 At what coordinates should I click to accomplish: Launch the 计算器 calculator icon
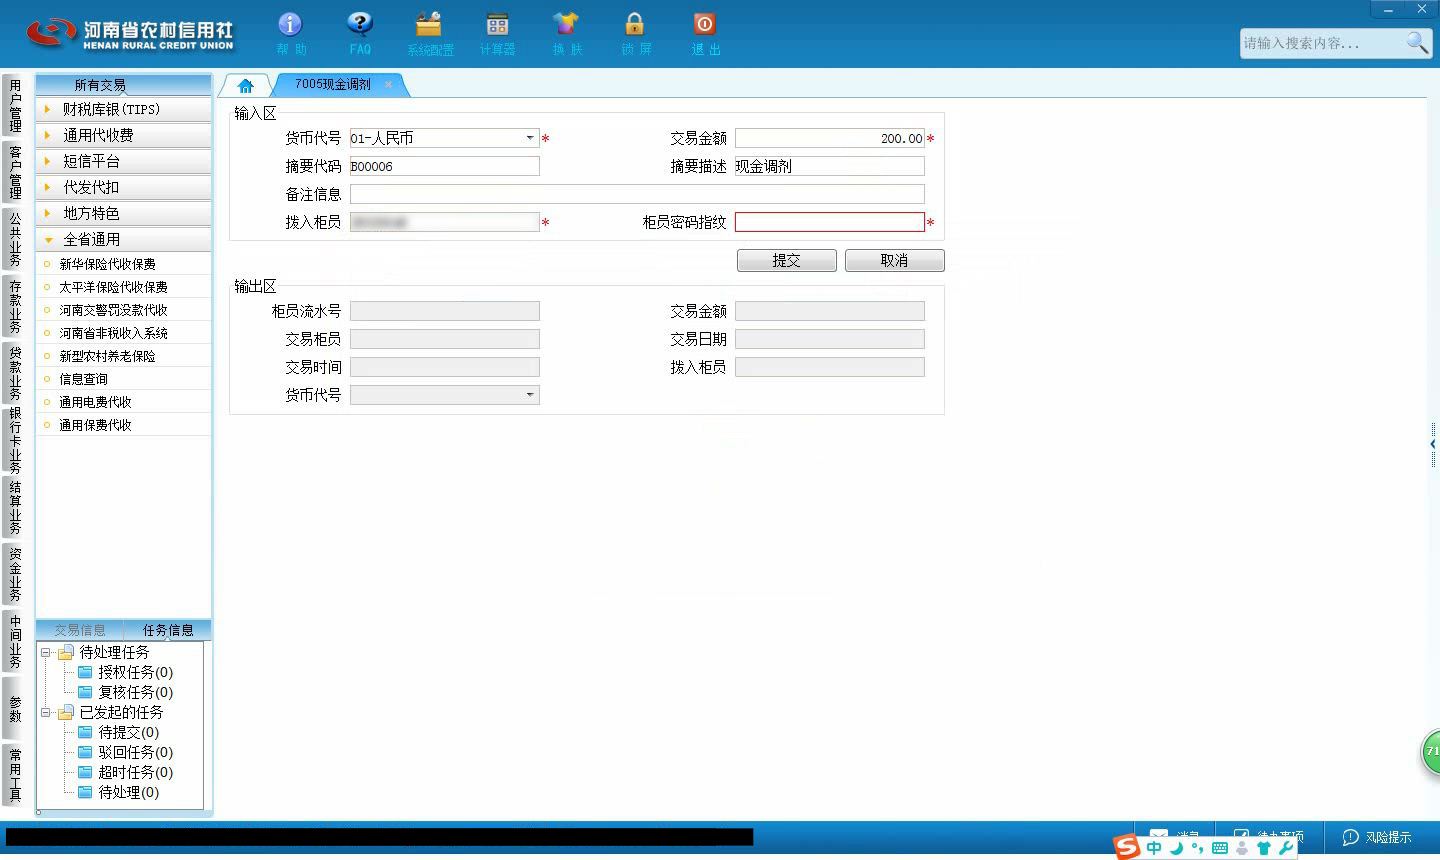coord(497,25)
